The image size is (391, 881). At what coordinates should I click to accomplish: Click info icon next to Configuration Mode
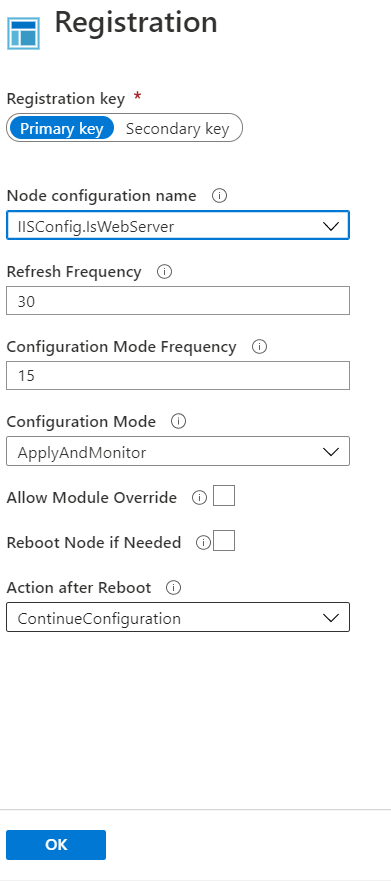178,421
